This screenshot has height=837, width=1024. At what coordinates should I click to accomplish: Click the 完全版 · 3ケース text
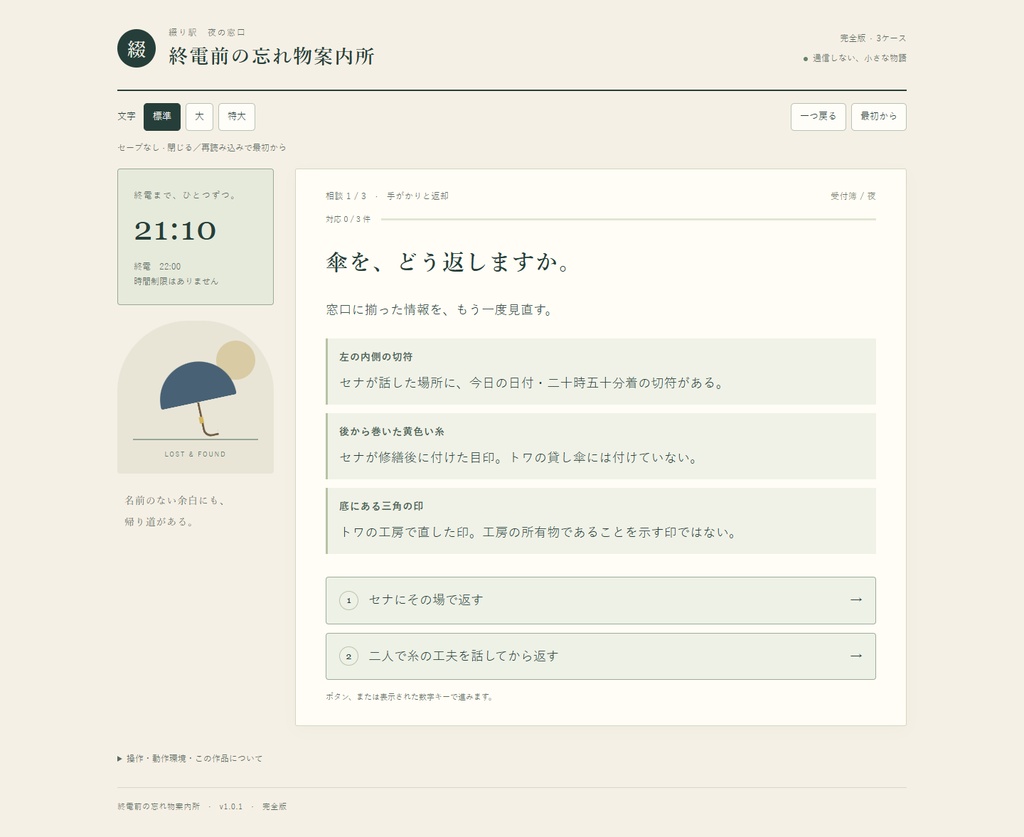pyautogui.click(x=873, y=38)
